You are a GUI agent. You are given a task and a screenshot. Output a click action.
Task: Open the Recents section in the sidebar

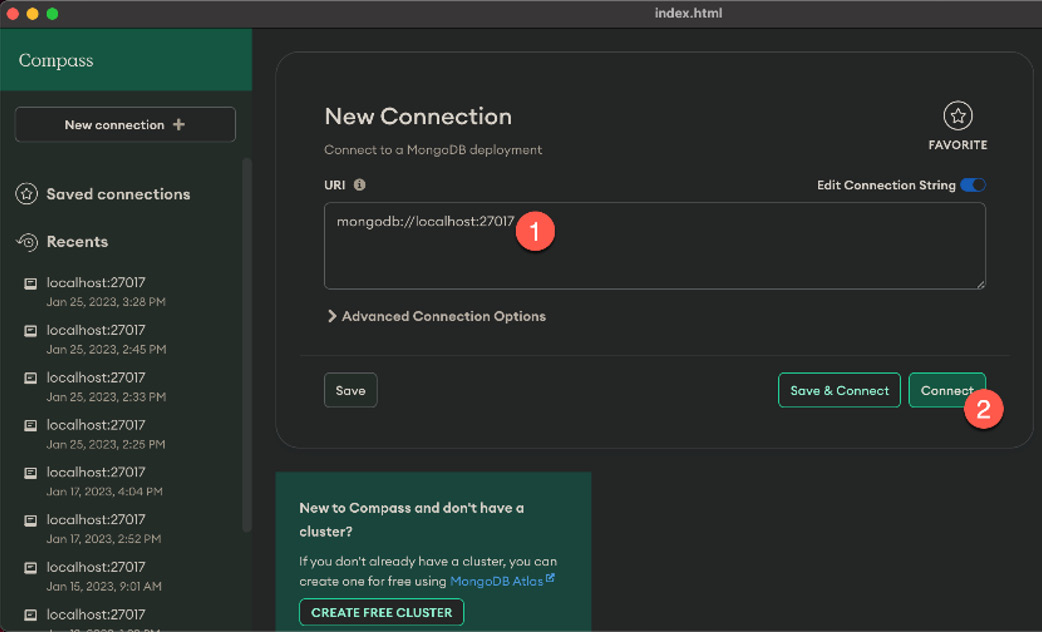click(x=62, y=242)
